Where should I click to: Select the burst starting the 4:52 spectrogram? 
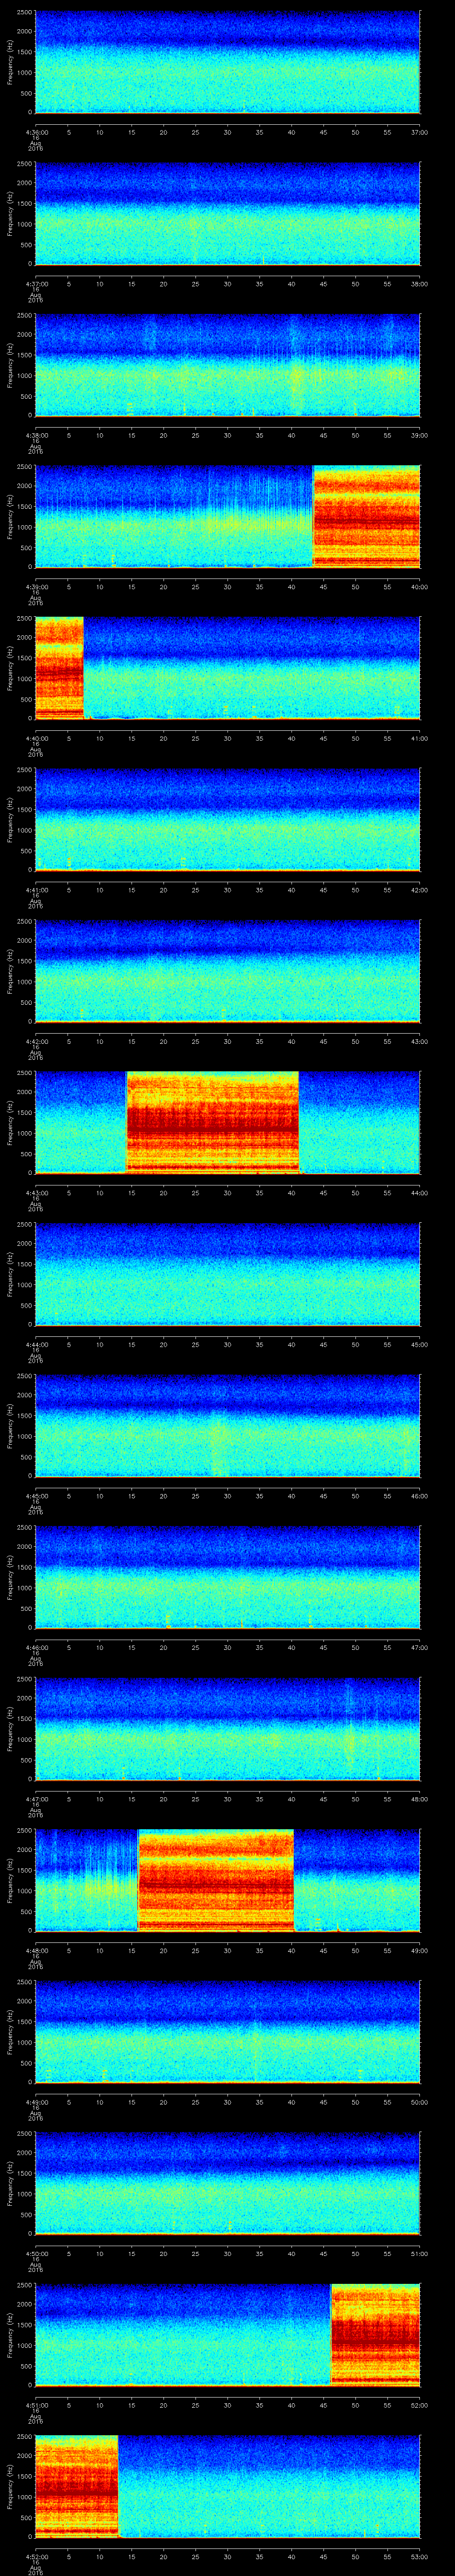(76, 2486)
